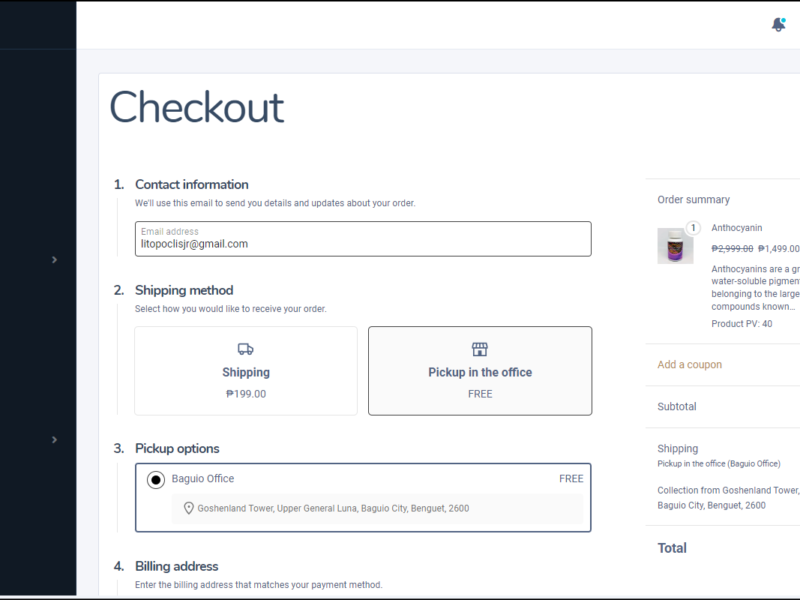The image size is (800, 600).
Task: Select the Baguio Office radio button
Action: (x=156, y=480)
